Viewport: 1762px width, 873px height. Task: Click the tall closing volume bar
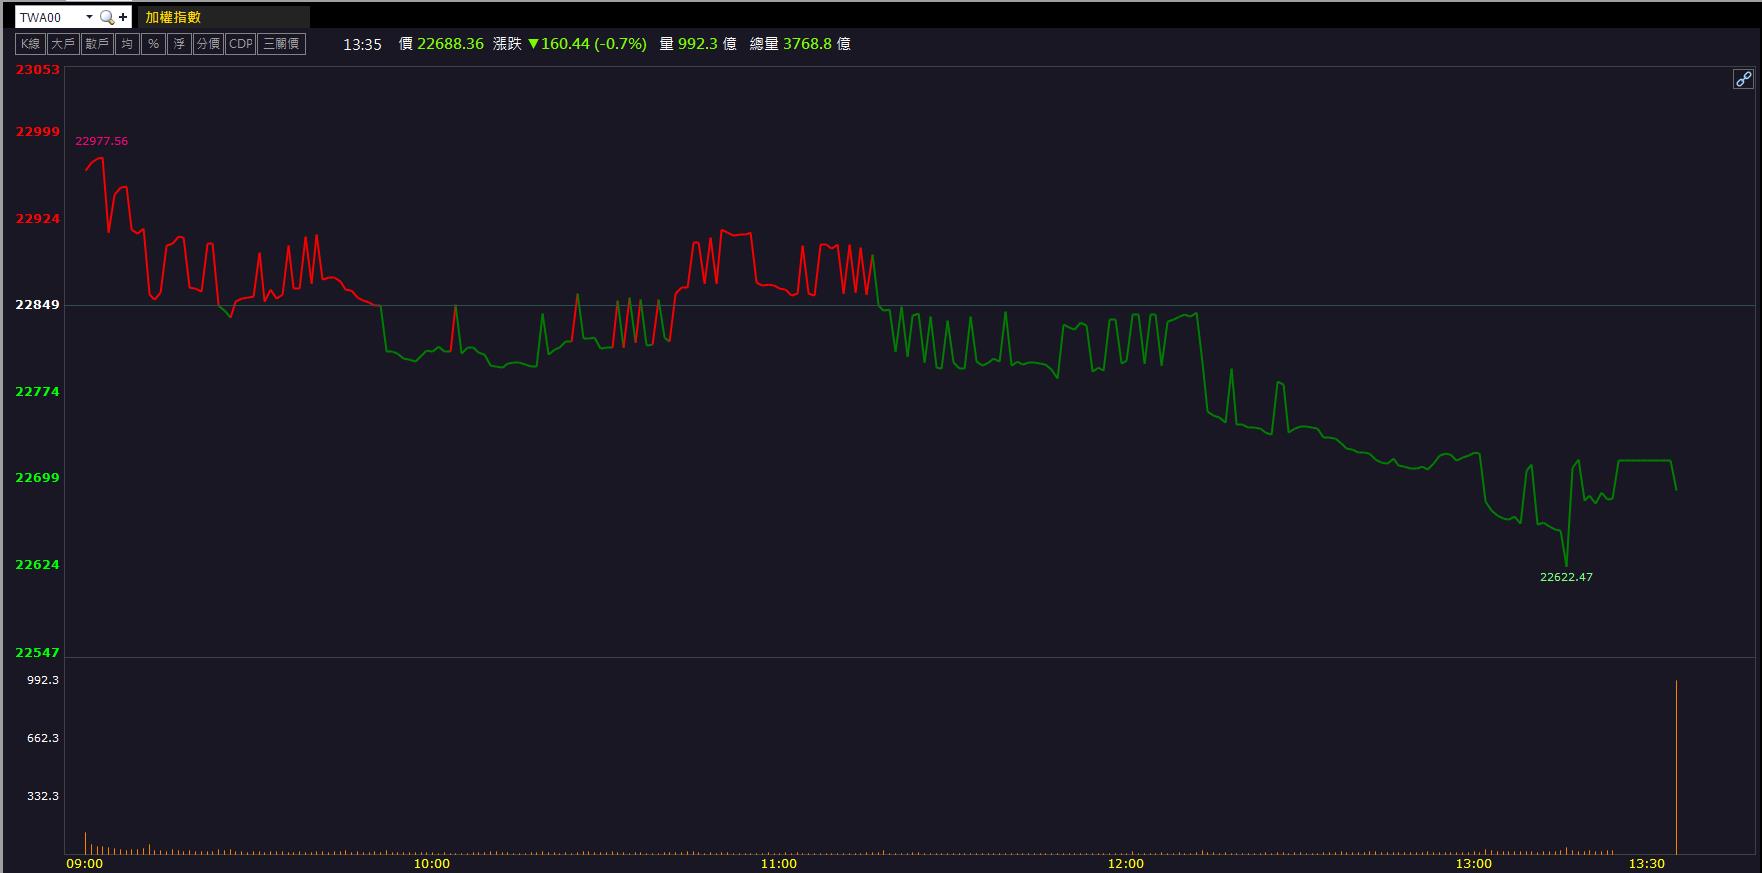(x=1676, y=767)
